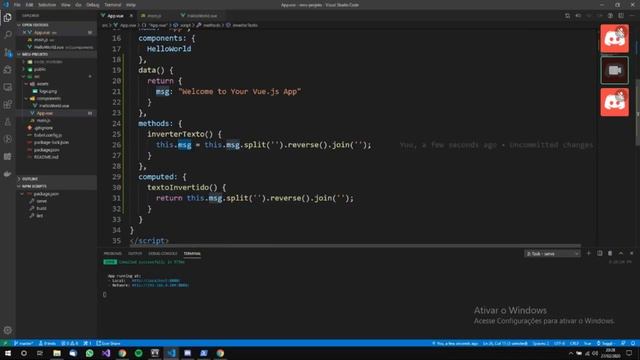Kill terminal with the trash icon
This screenshot has width=640, height=360.
coord(610,253)
